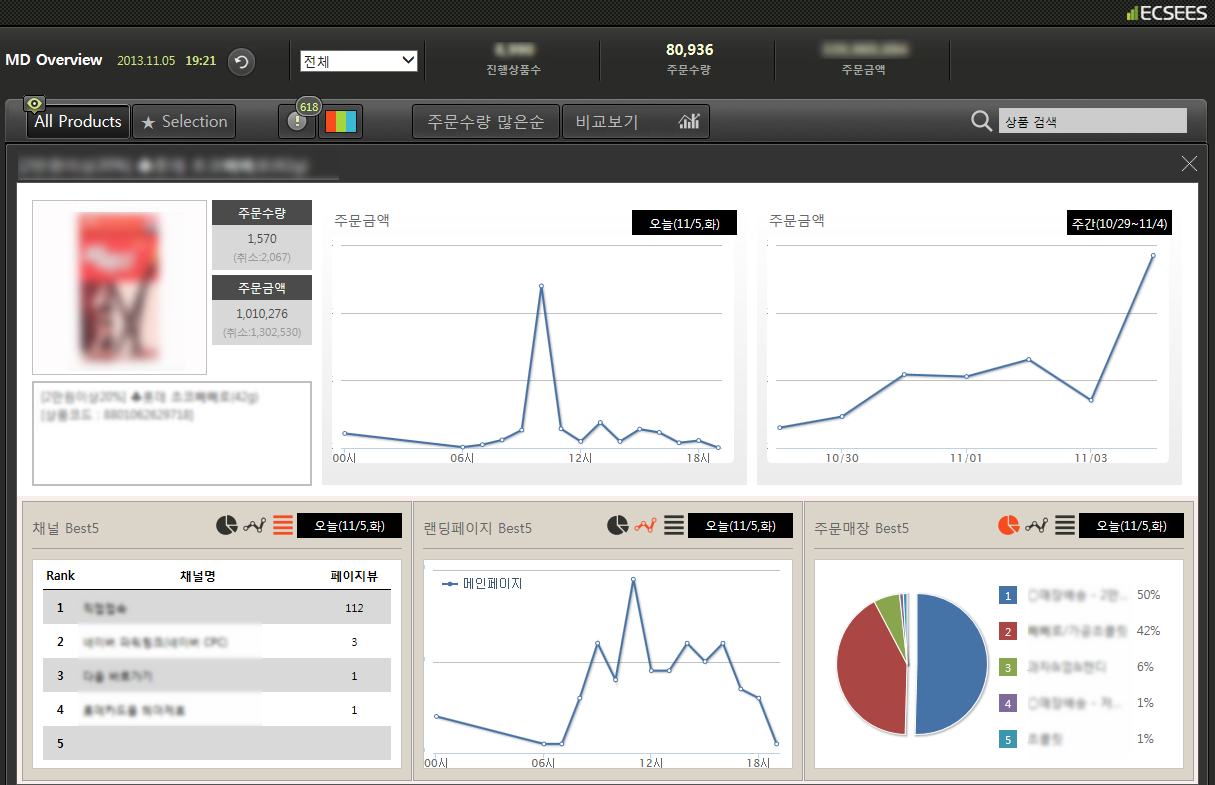This screenshot has width=1215, height=785.
Task: Click the blue legend item number 1
Action: tap(1008, 595)
